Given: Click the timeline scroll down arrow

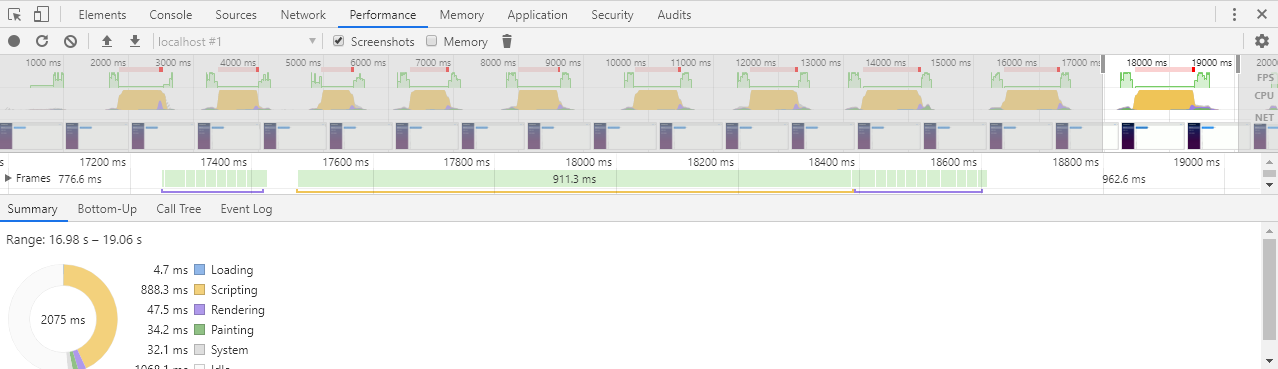Looking at the screenshot, I should pos(1269,184).
